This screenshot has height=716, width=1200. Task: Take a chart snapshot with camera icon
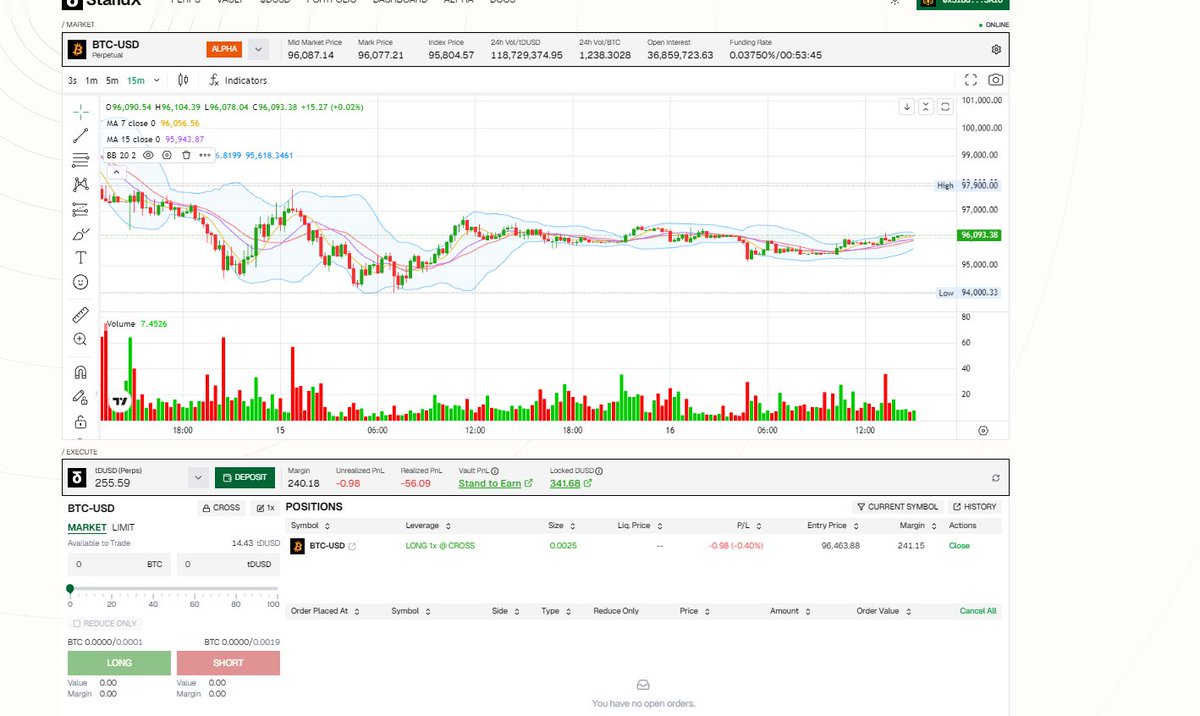point(996,80)
